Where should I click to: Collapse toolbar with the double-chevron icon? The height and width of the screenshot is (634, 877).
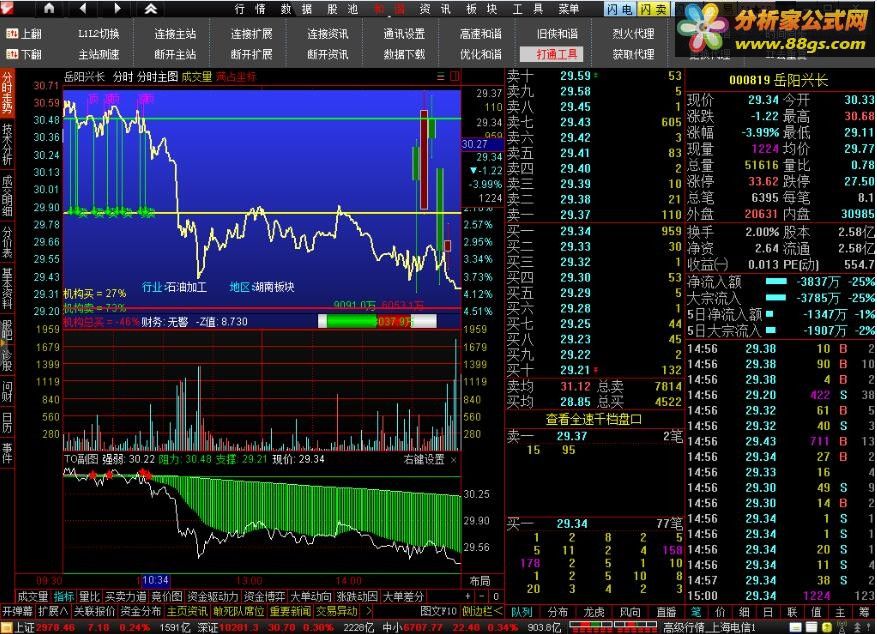[x=150, y=8]
